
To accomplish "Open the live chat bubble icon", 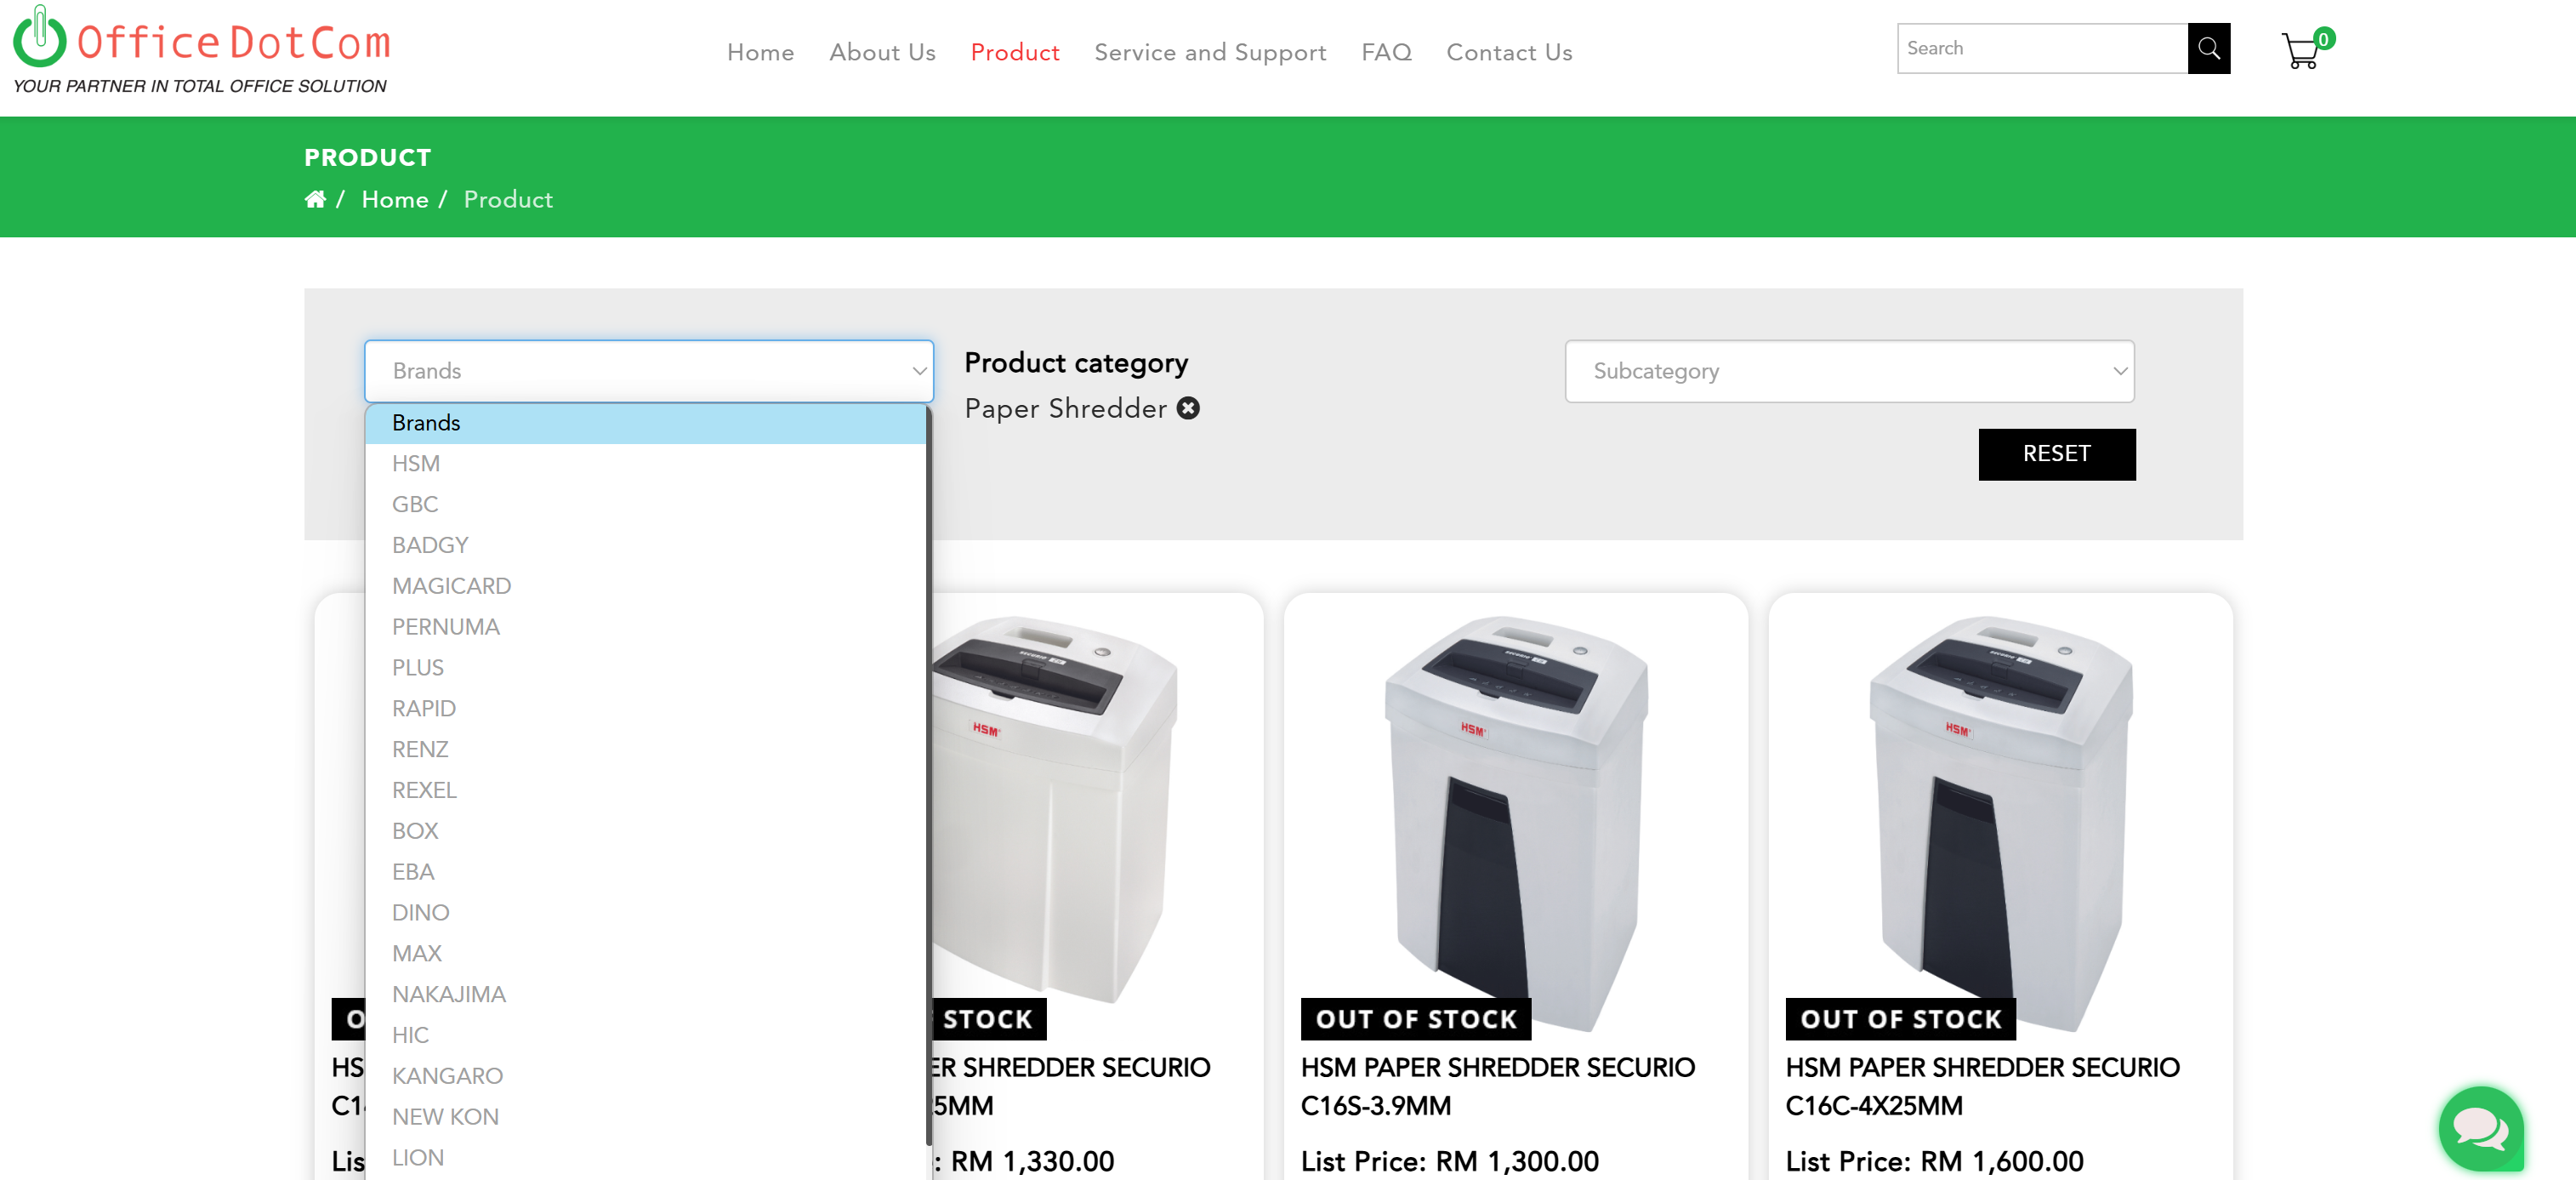I will (x=2481, y=1128).
